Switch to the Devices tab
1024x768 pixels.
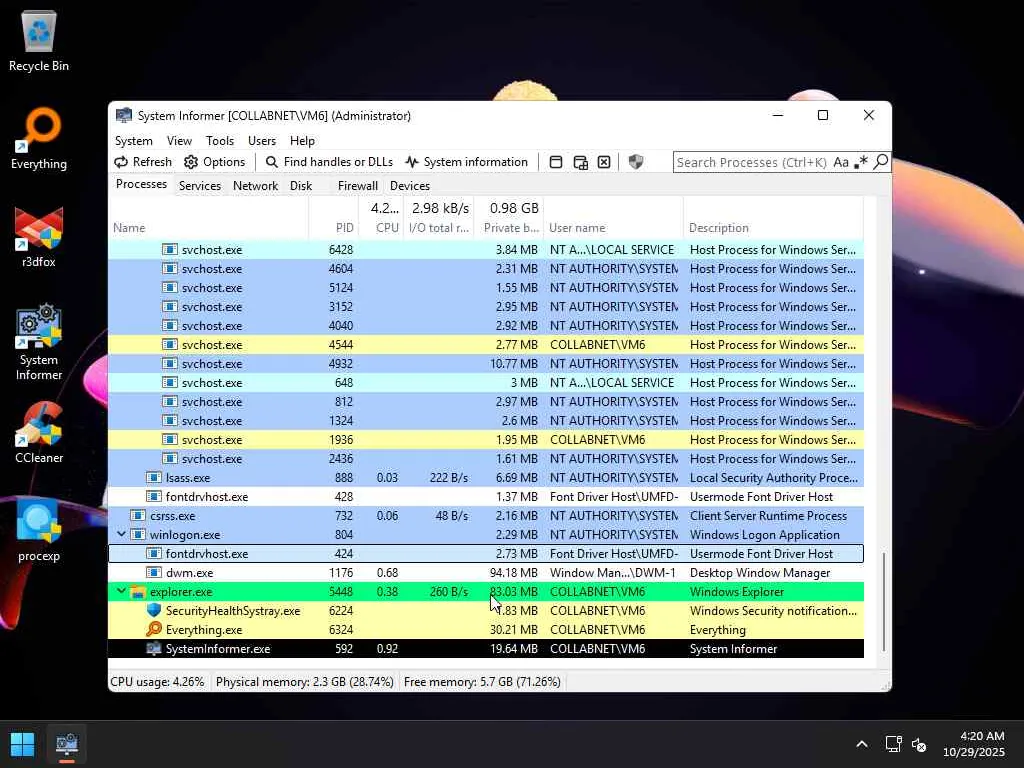(409, 185)
